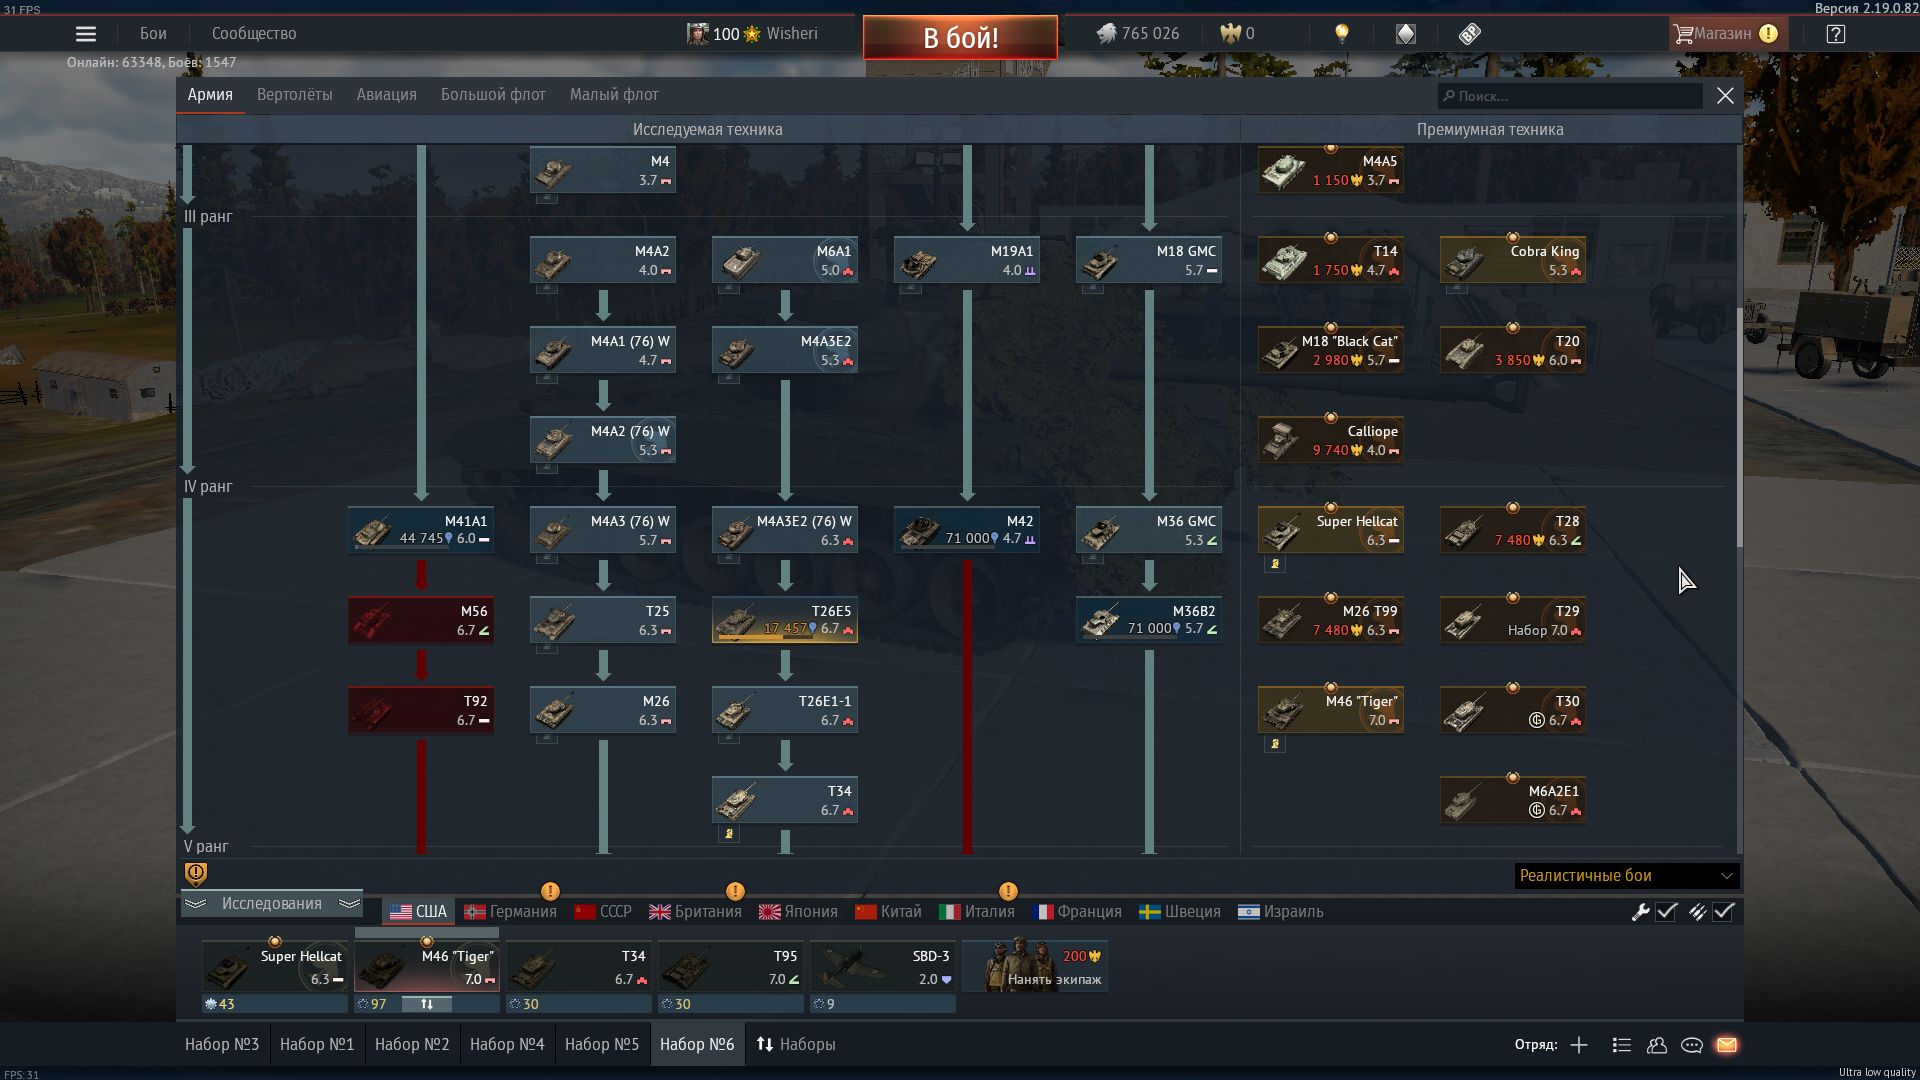
Task: Click the swap crew arrows under M46 Tiger
Action: pos(427,1004)
